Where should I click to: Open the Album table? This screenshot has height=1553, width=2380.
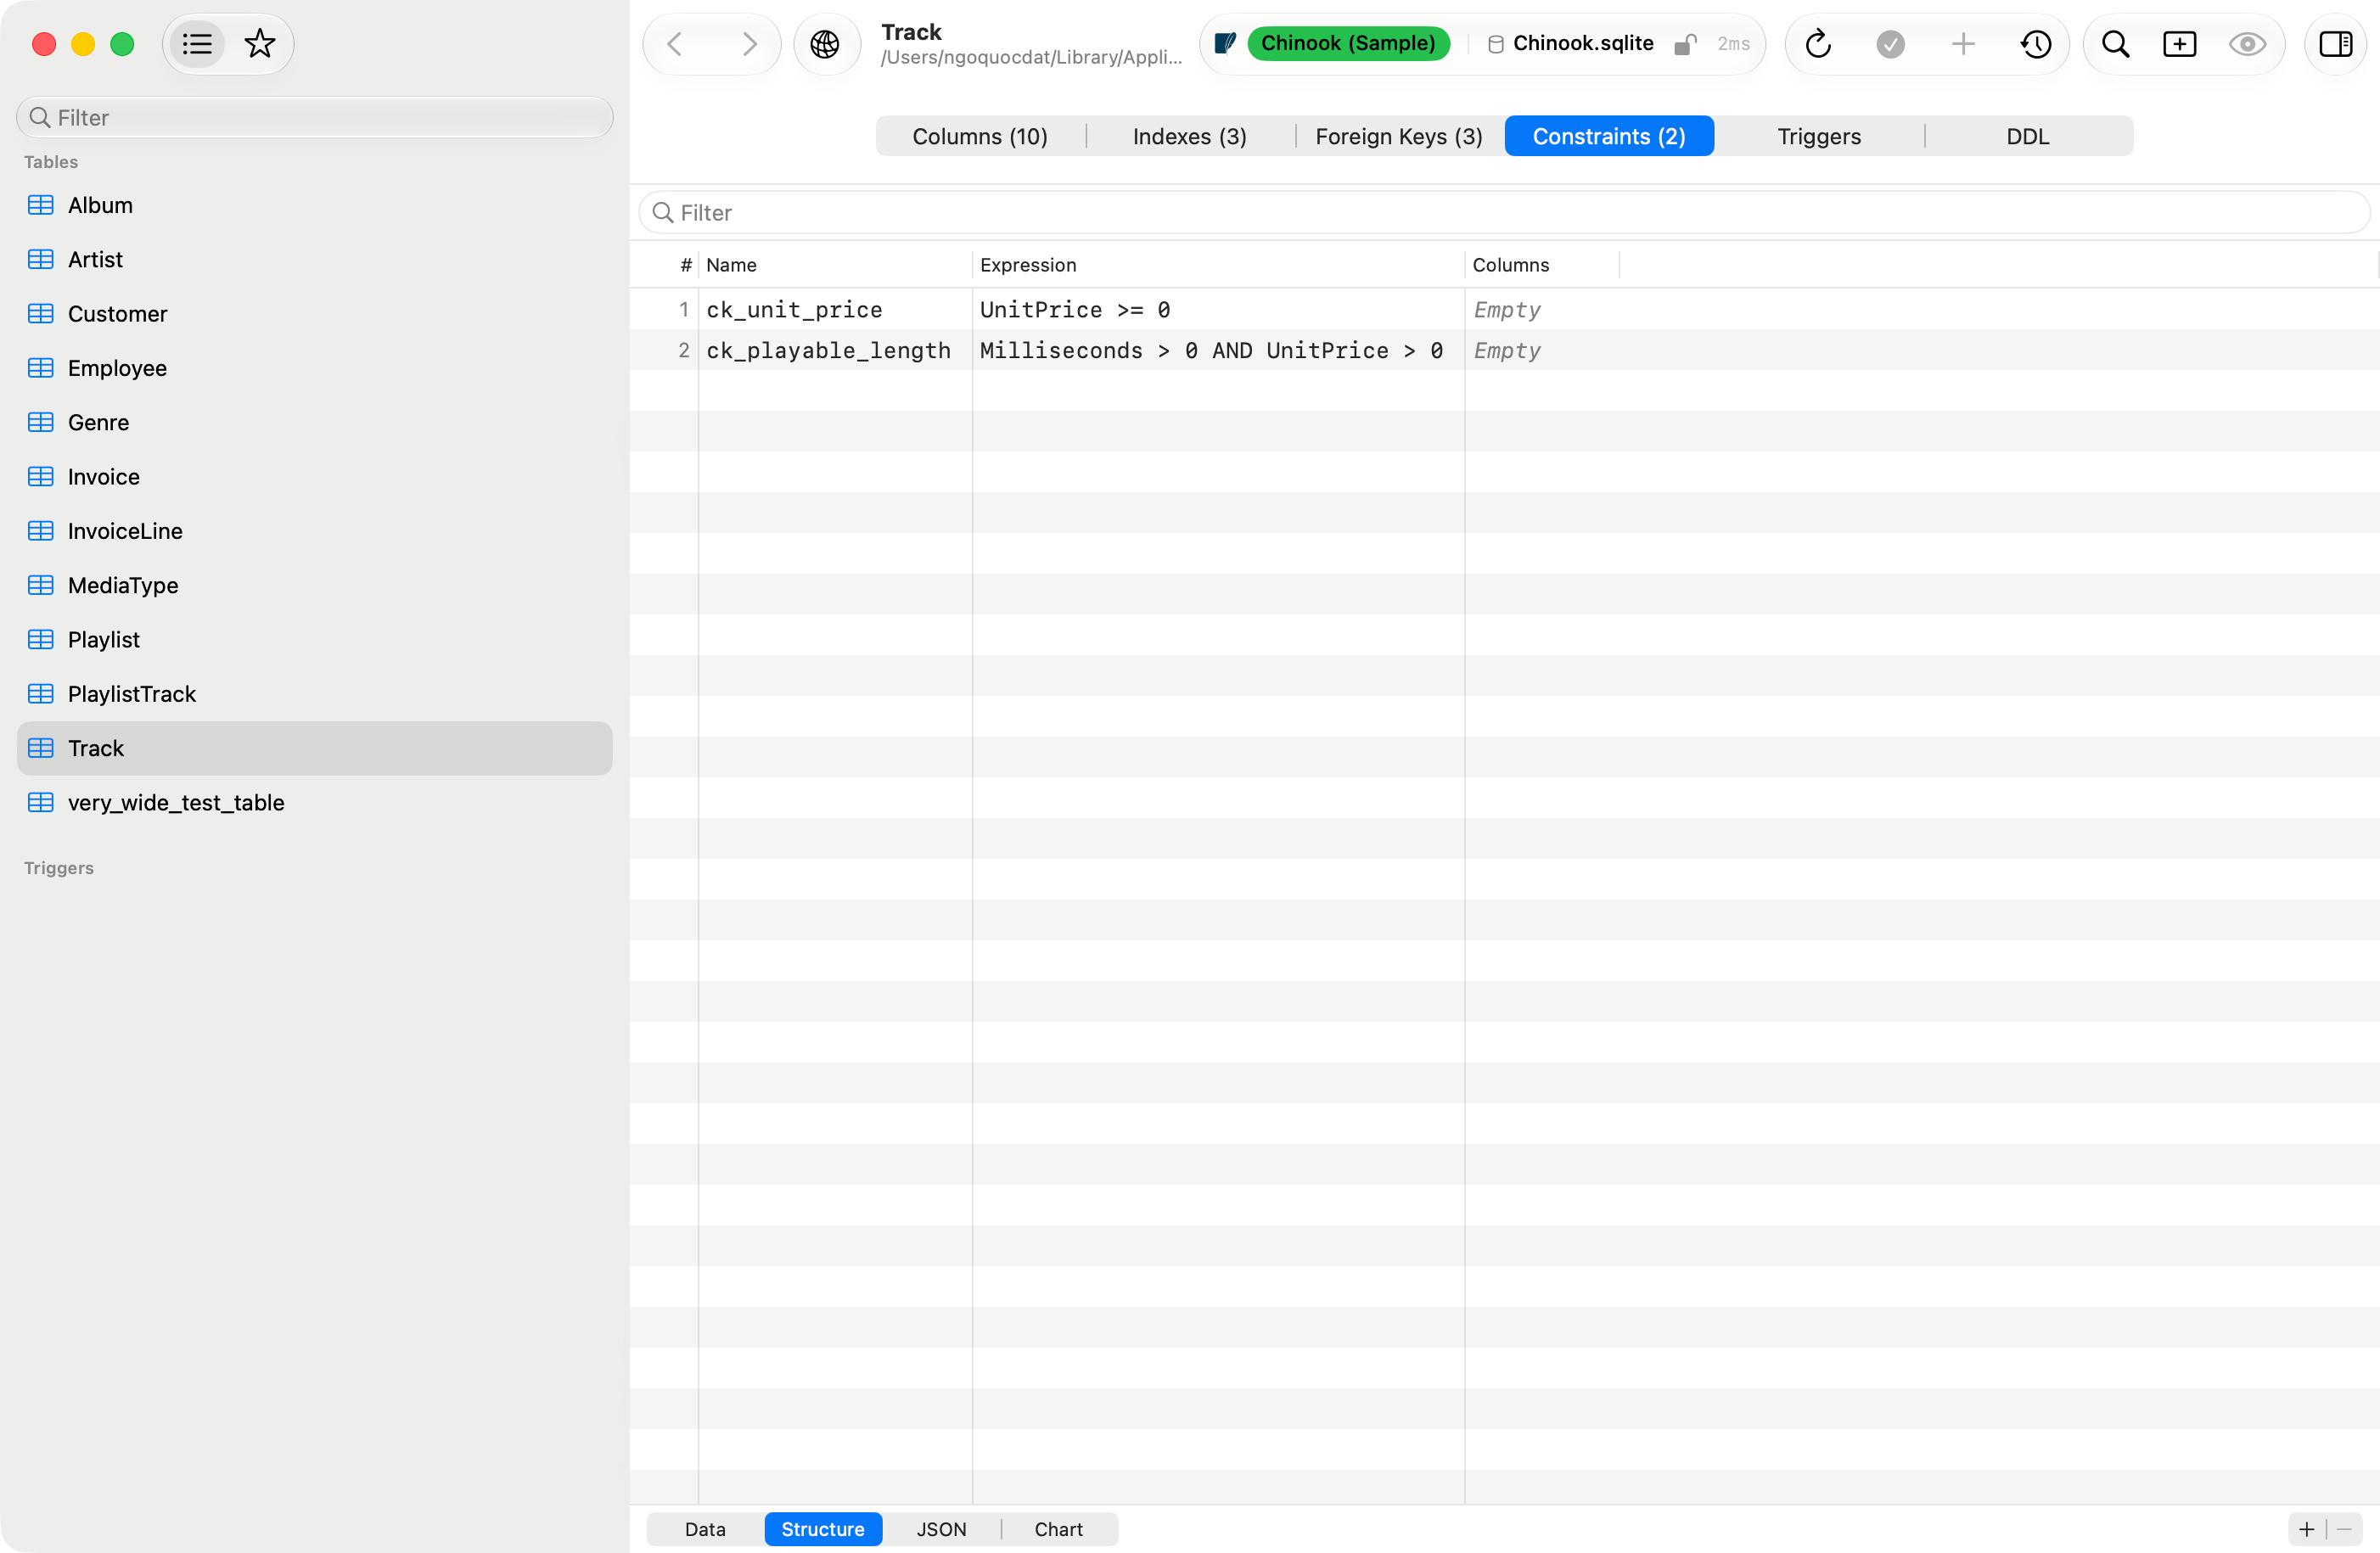[315, 205]
